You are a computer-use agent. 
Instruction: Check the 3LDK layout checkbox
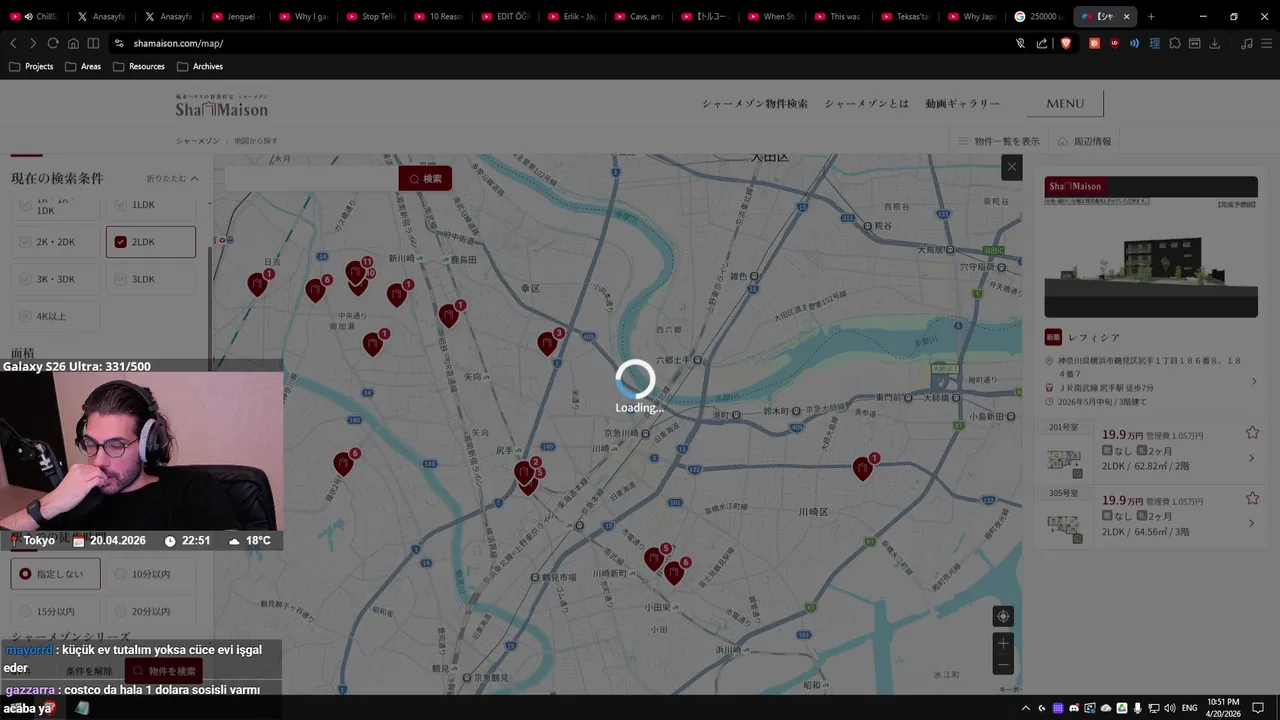121,279
